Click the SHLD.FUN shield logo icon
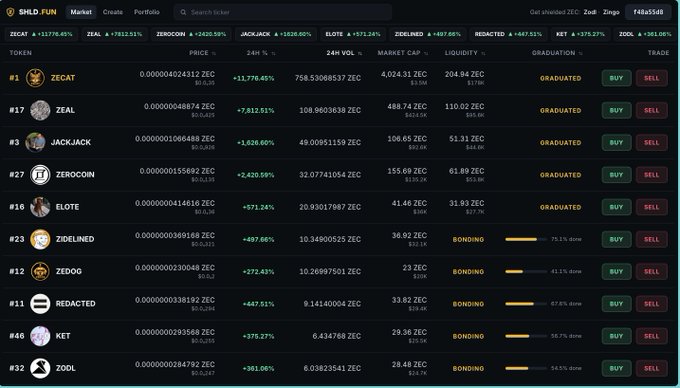The image size is (680, 388). (10, 12)
